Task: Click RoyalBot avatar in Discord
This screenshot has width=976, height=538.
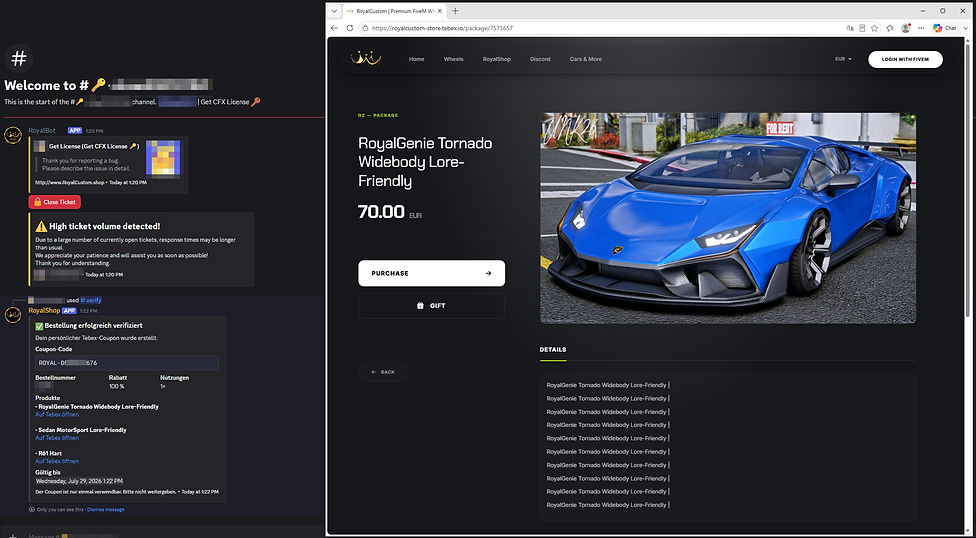Action: [x=14, y=135]
